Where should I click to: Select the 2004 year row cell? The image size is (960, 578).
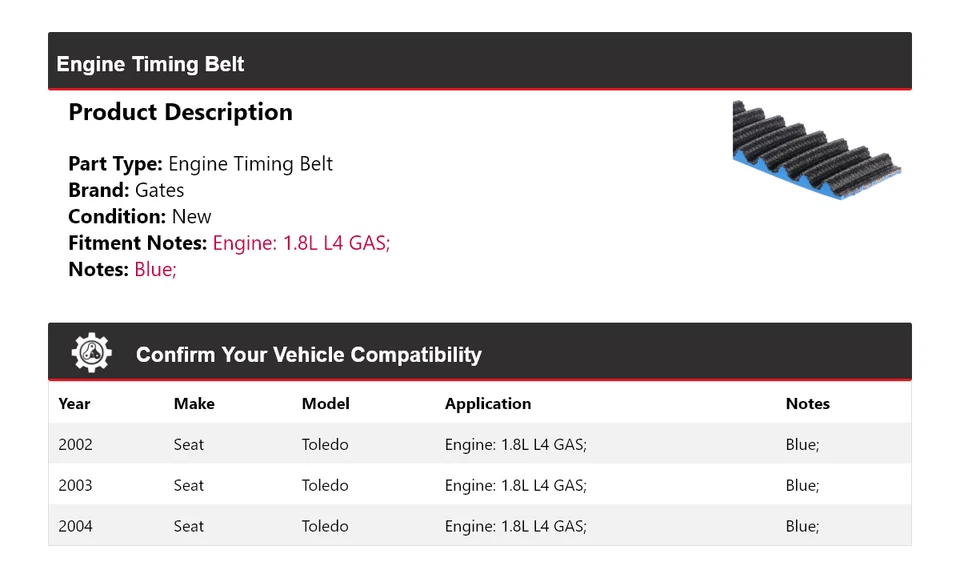[x=76, y=526]
